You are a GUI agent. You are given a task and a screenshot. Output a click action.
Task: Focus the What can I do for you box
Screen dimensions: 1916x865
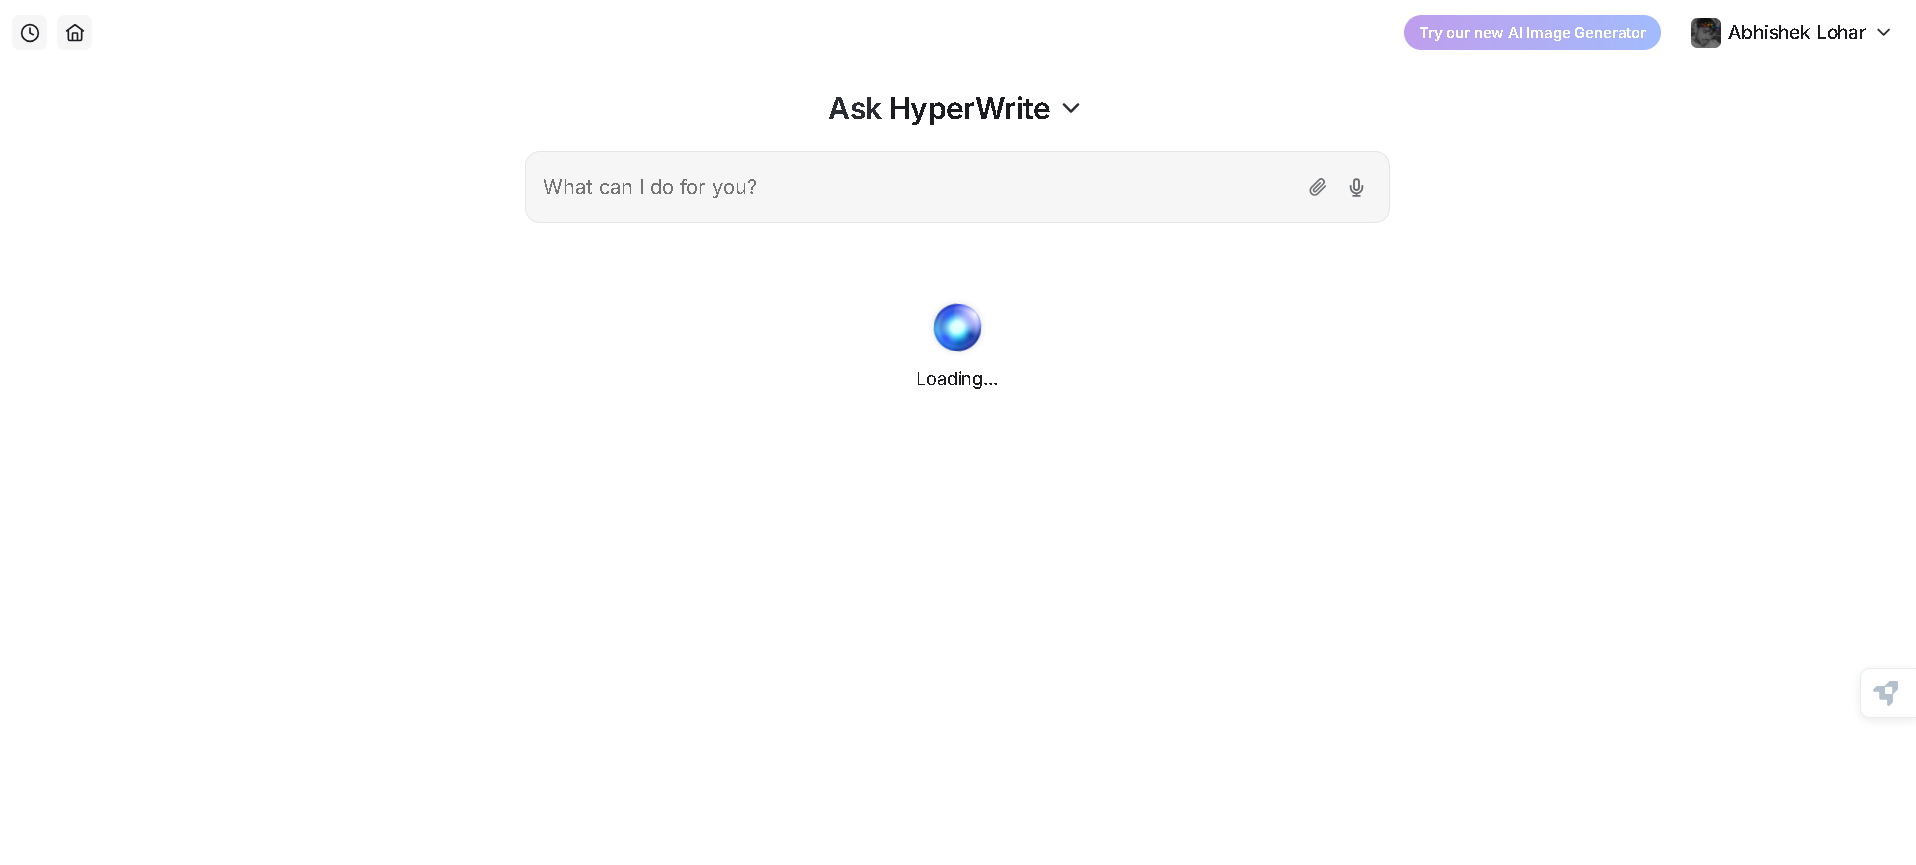click(957, 187)
